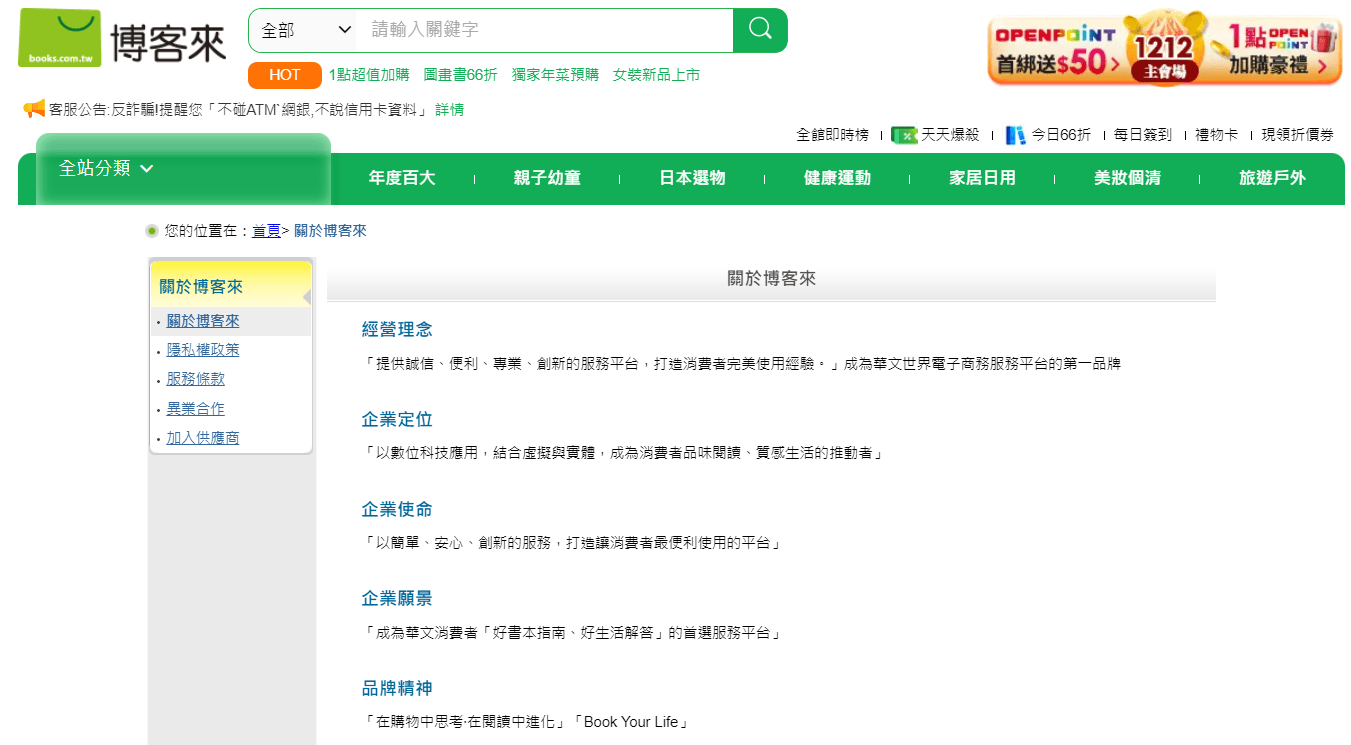Open the 旅遊戶外 navigation tab
The height and width of the screenshot is (745, 1351).
[1272, 178]
